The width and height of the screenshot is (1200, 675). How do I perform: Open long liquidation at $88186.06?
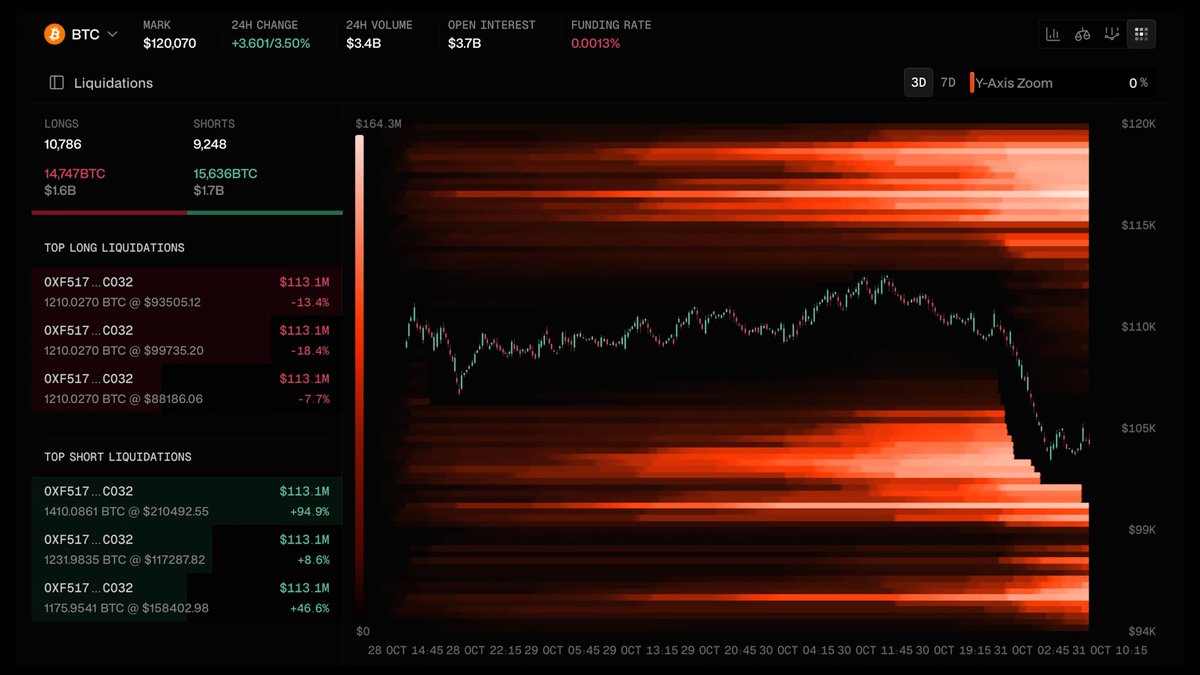187,388
